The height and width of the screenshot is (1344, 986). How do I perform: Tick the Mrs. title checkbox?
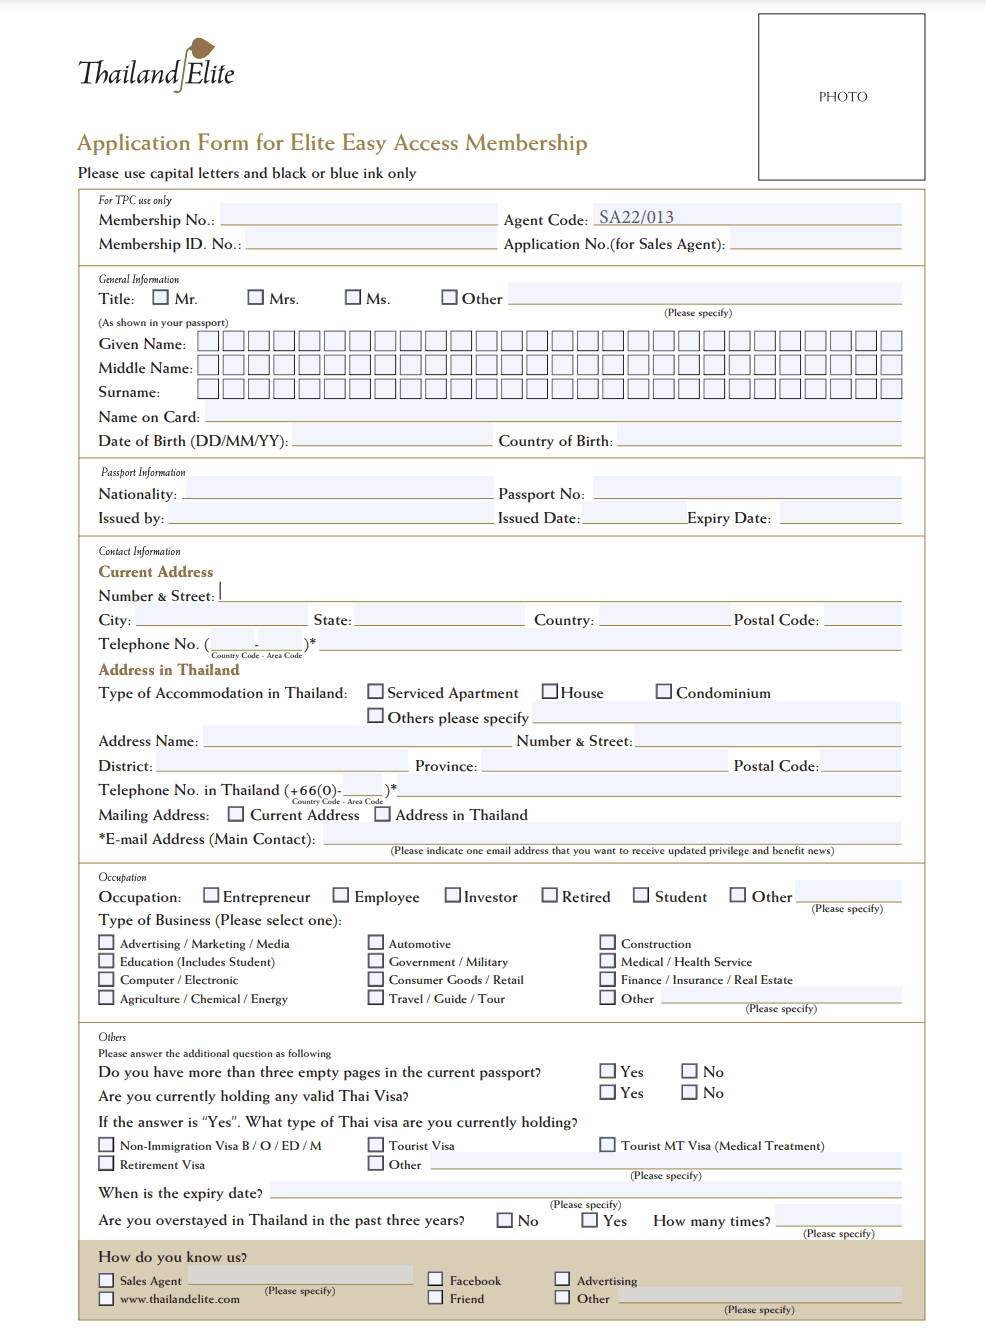point(255,297)
